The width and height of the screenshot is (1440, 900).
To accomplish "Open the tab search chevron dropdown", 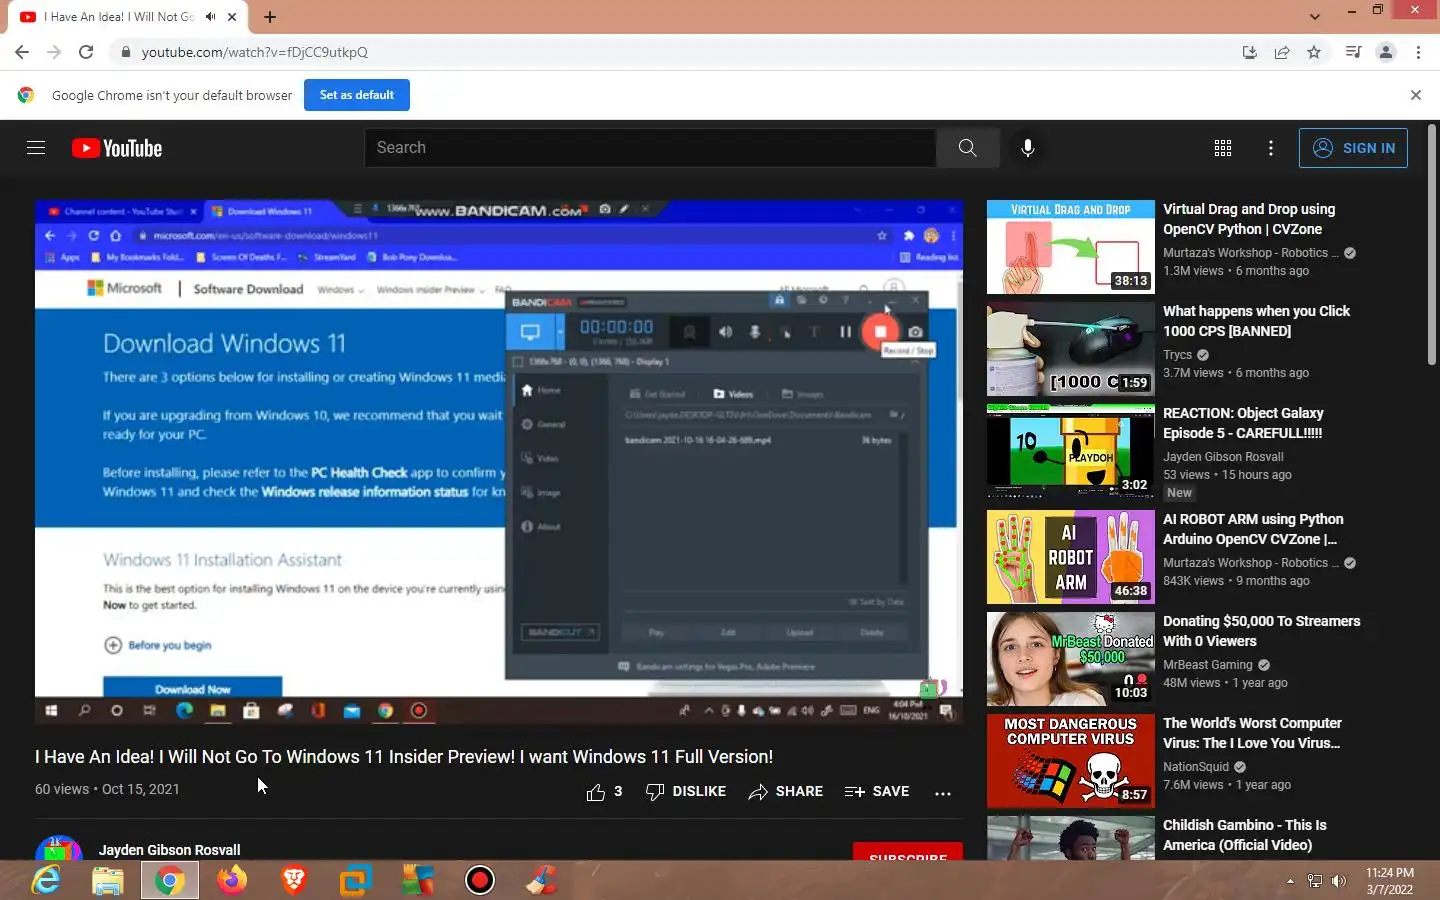I will pyautogui.click(x=1314, y=17).
